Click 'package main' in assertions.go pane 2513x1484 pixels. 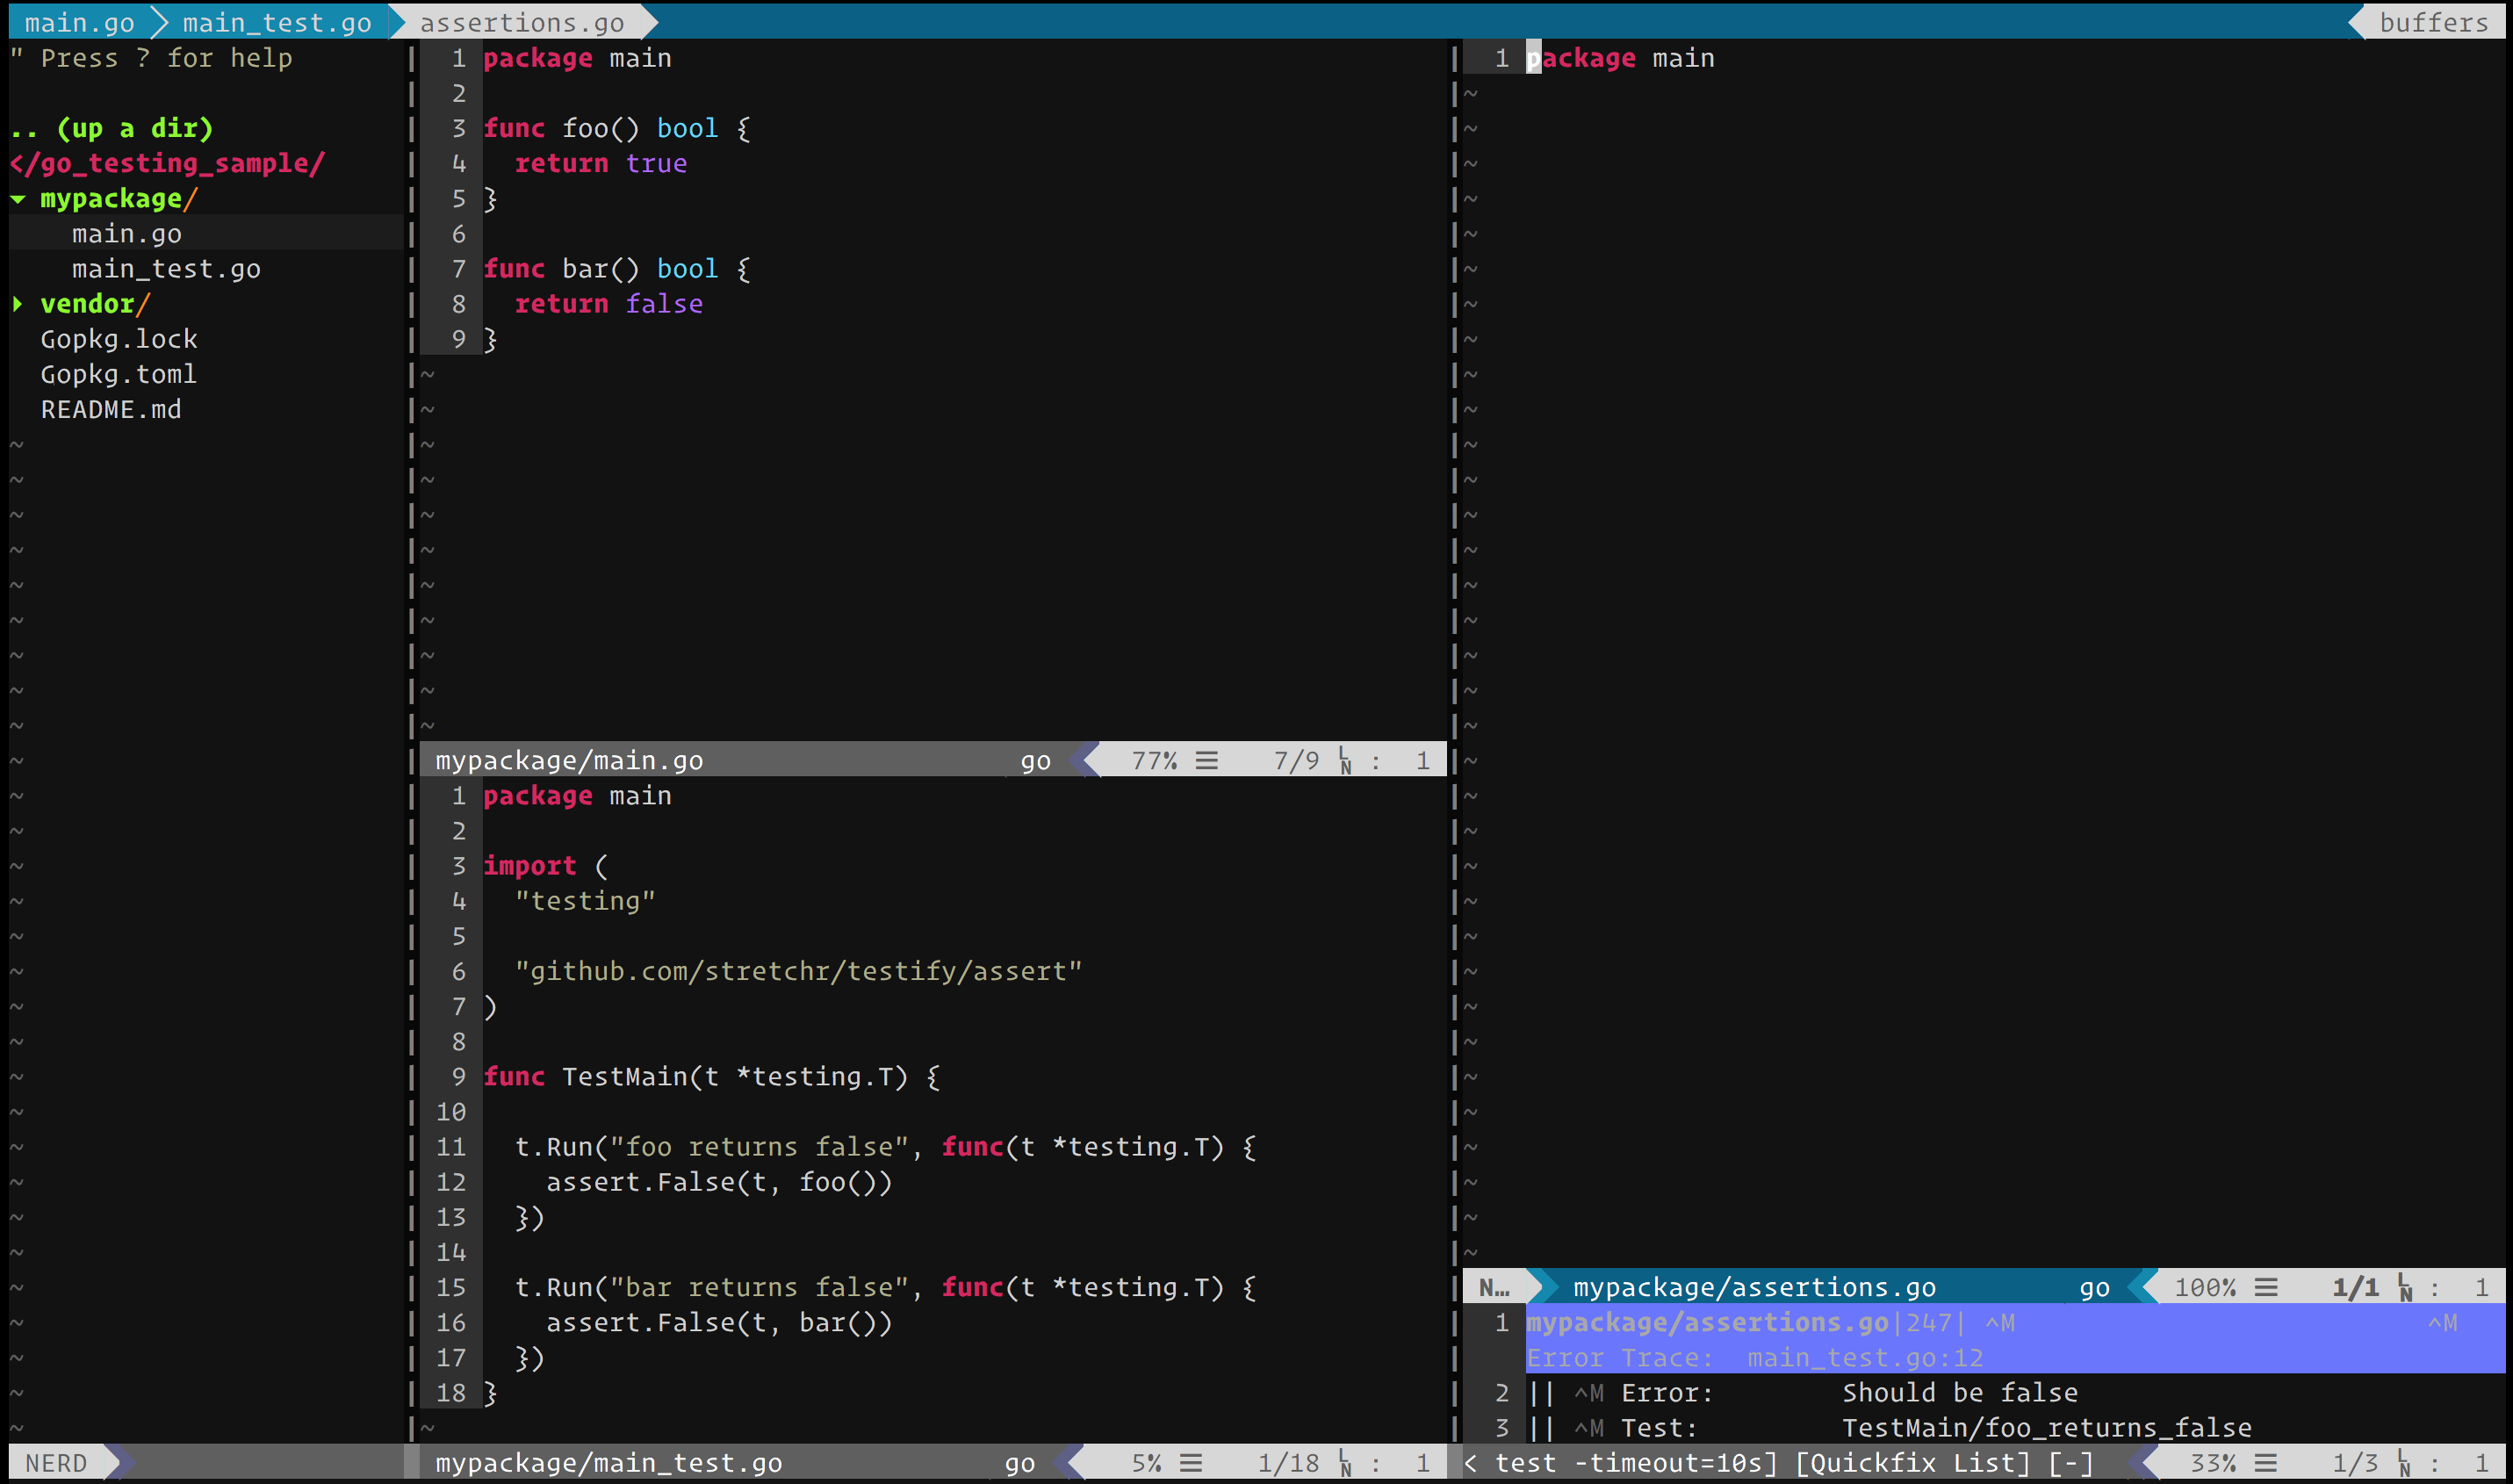click(1621, 58)
